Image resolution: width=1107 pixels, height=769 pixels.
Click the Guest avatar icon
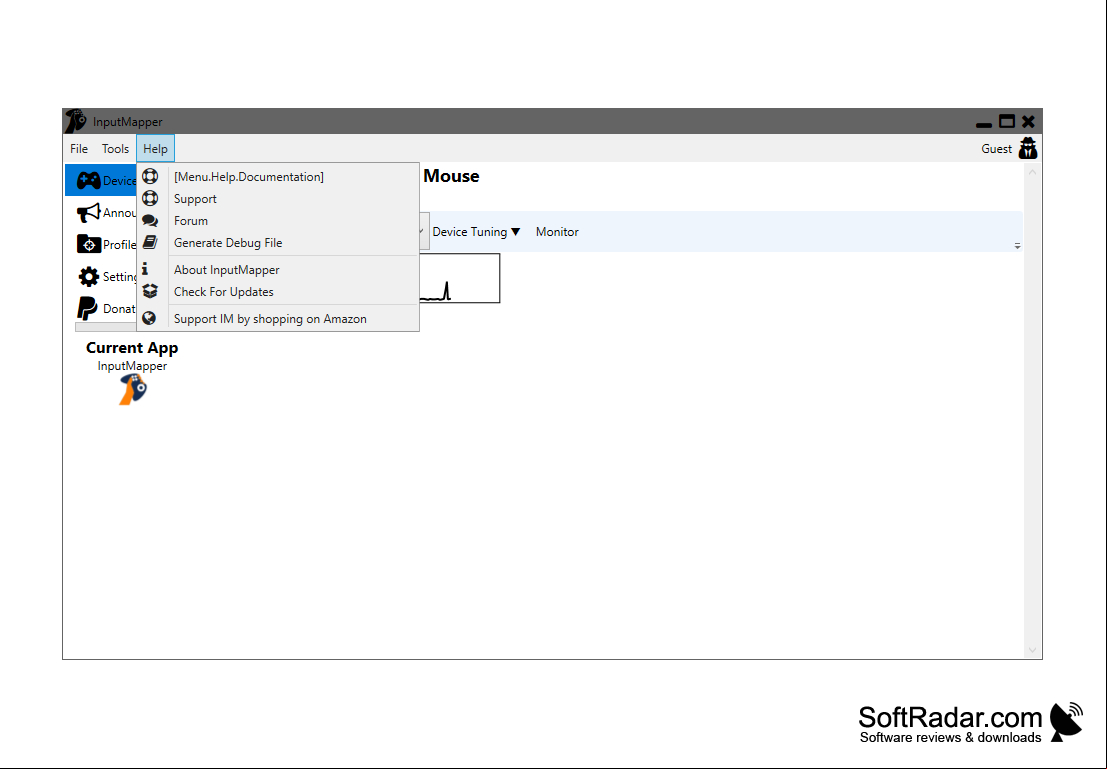[1028, 148]
